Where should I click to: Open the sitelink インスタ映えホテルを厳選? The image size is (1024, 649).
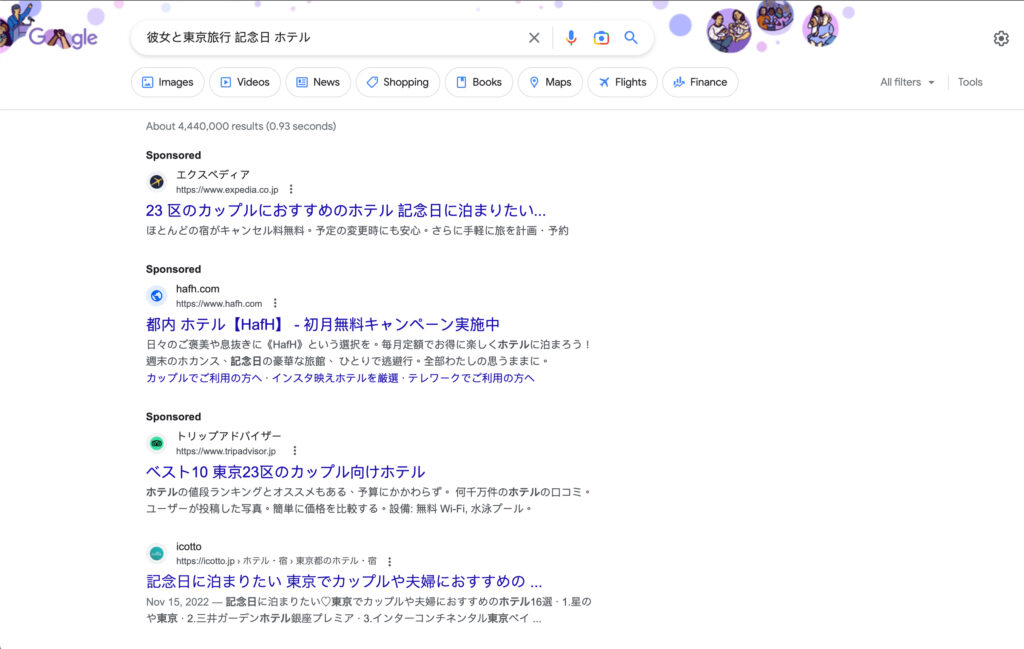tap(335, 378)
